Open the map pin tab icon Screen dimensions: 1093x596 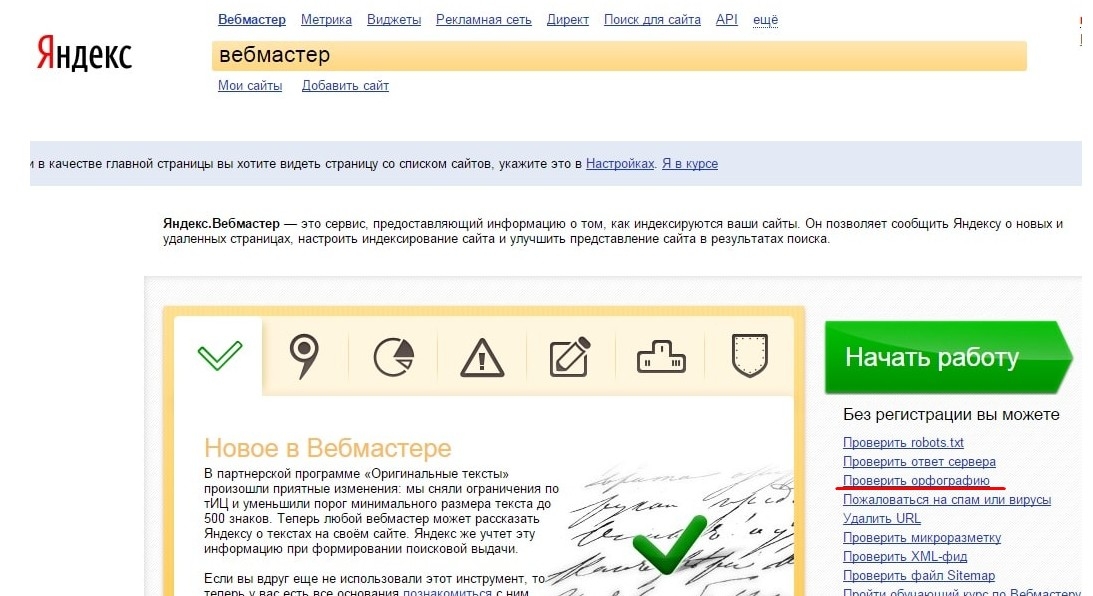click(304, 356)
